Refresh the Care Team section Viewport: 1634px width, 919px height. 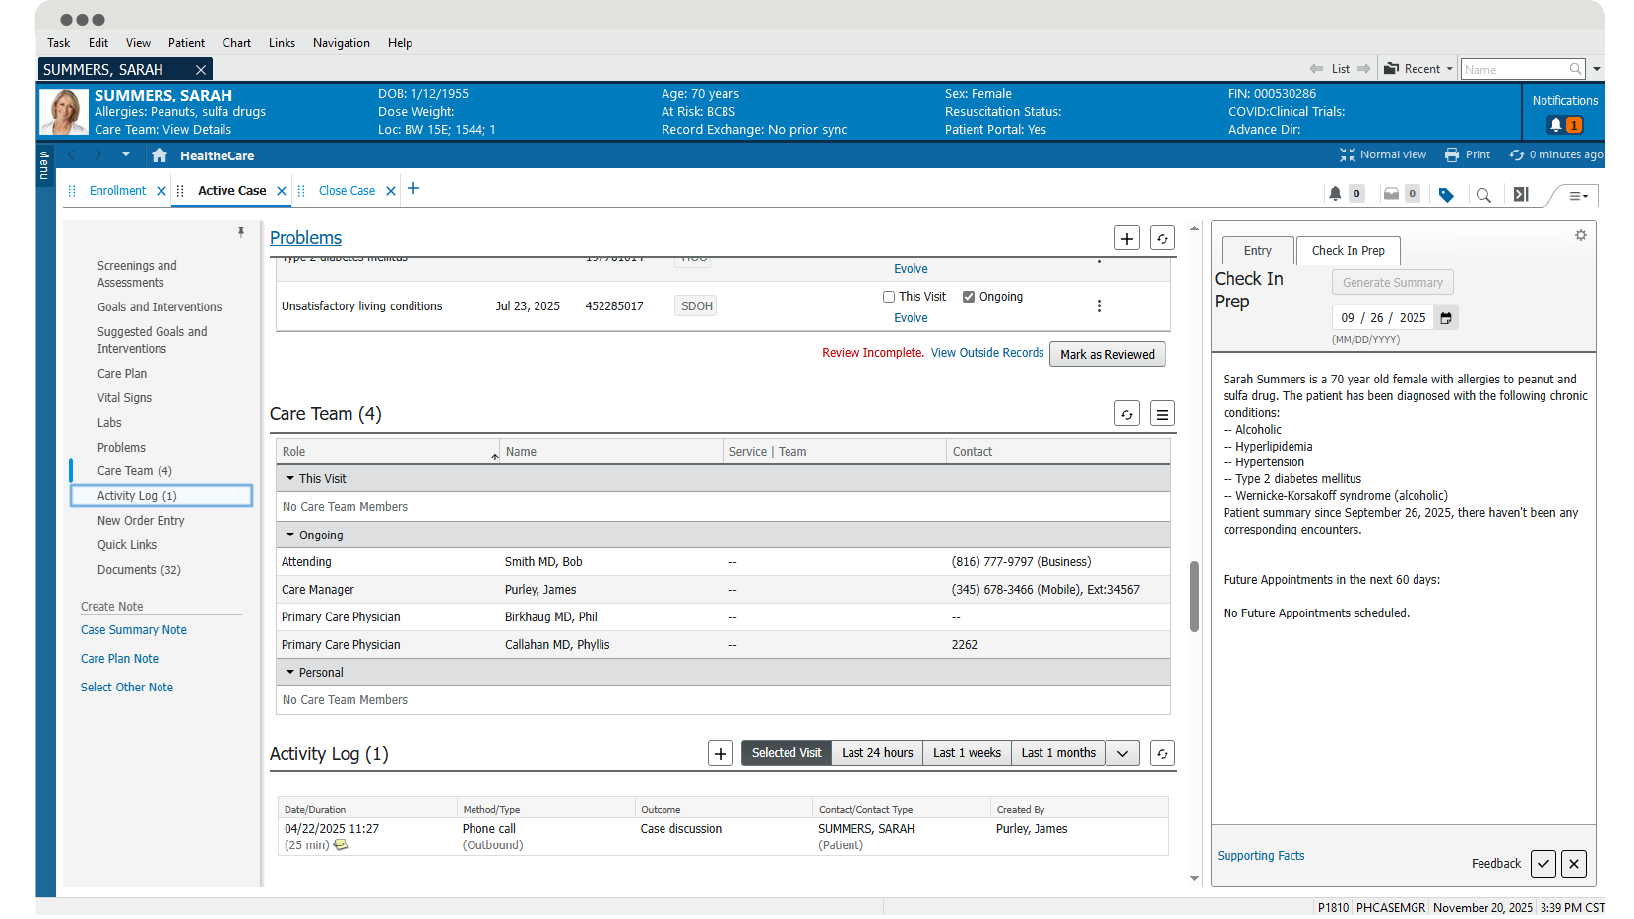[x=1127, y=414]
